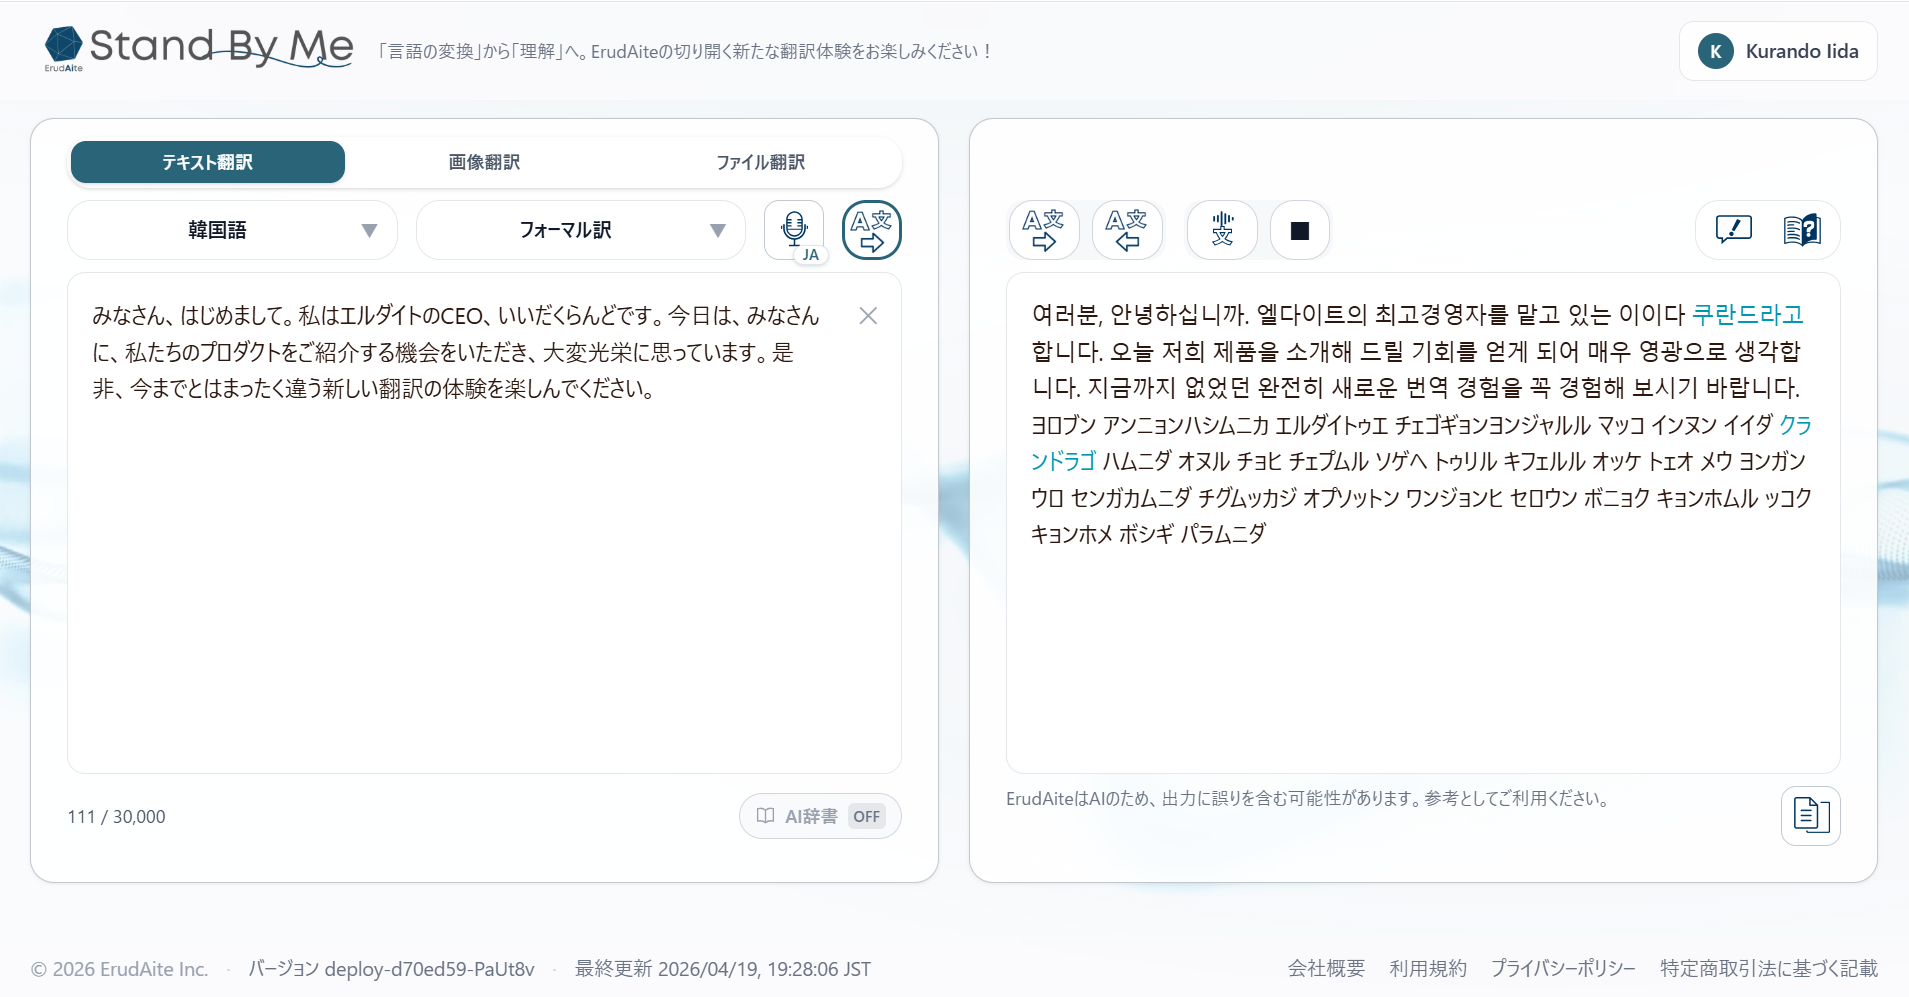The height and width of the screenshot is (997, 1909).
Task: Run translation with the A文 arrow button
Action: [x=869, y=229]
